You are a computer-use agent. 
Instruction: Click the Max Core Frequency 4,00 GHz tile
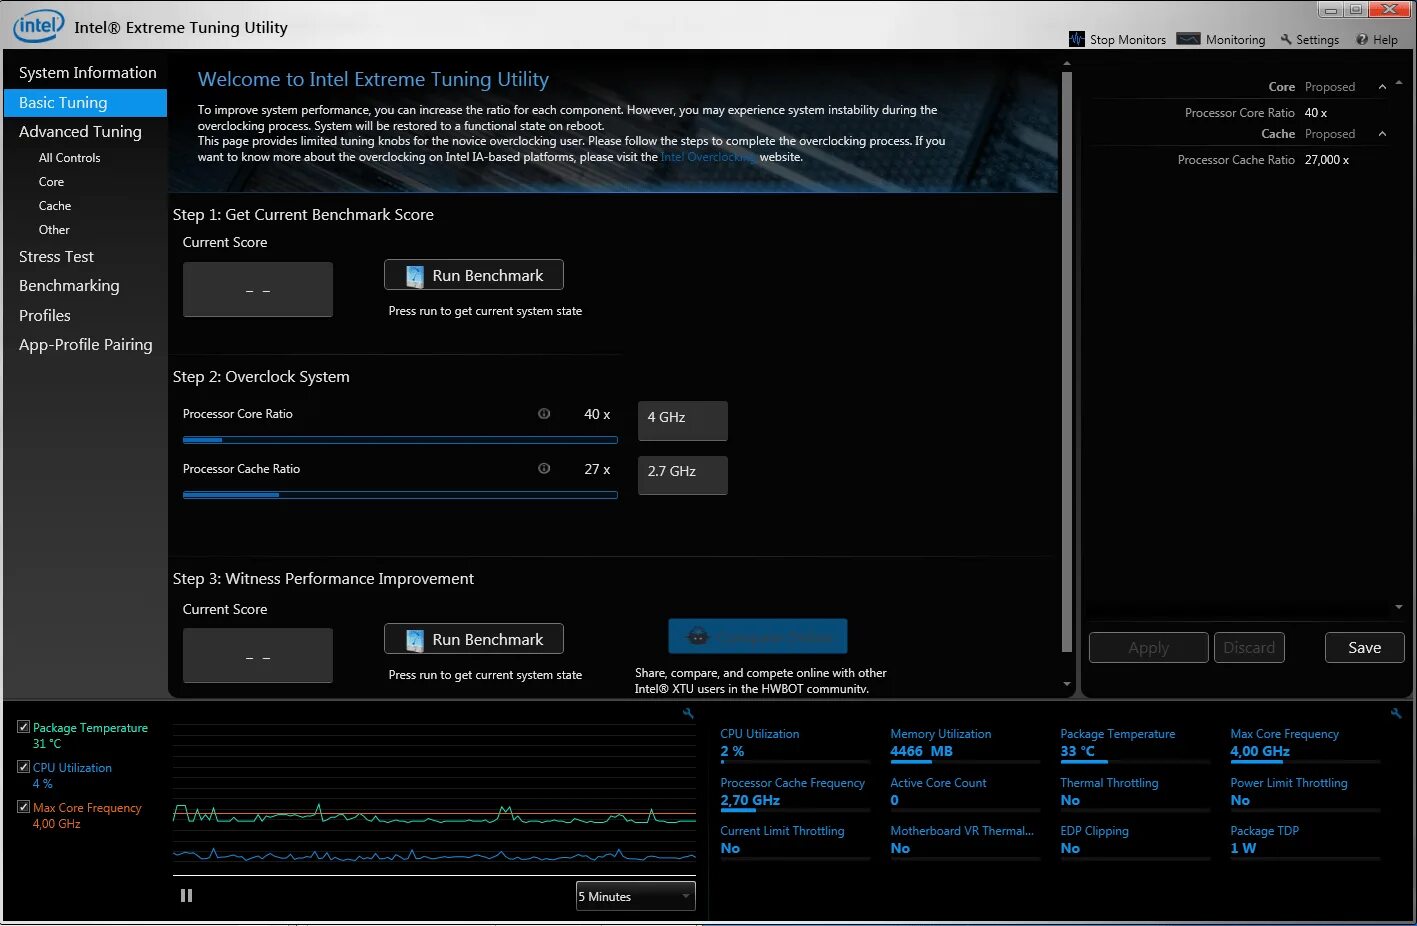point(1304,743)
